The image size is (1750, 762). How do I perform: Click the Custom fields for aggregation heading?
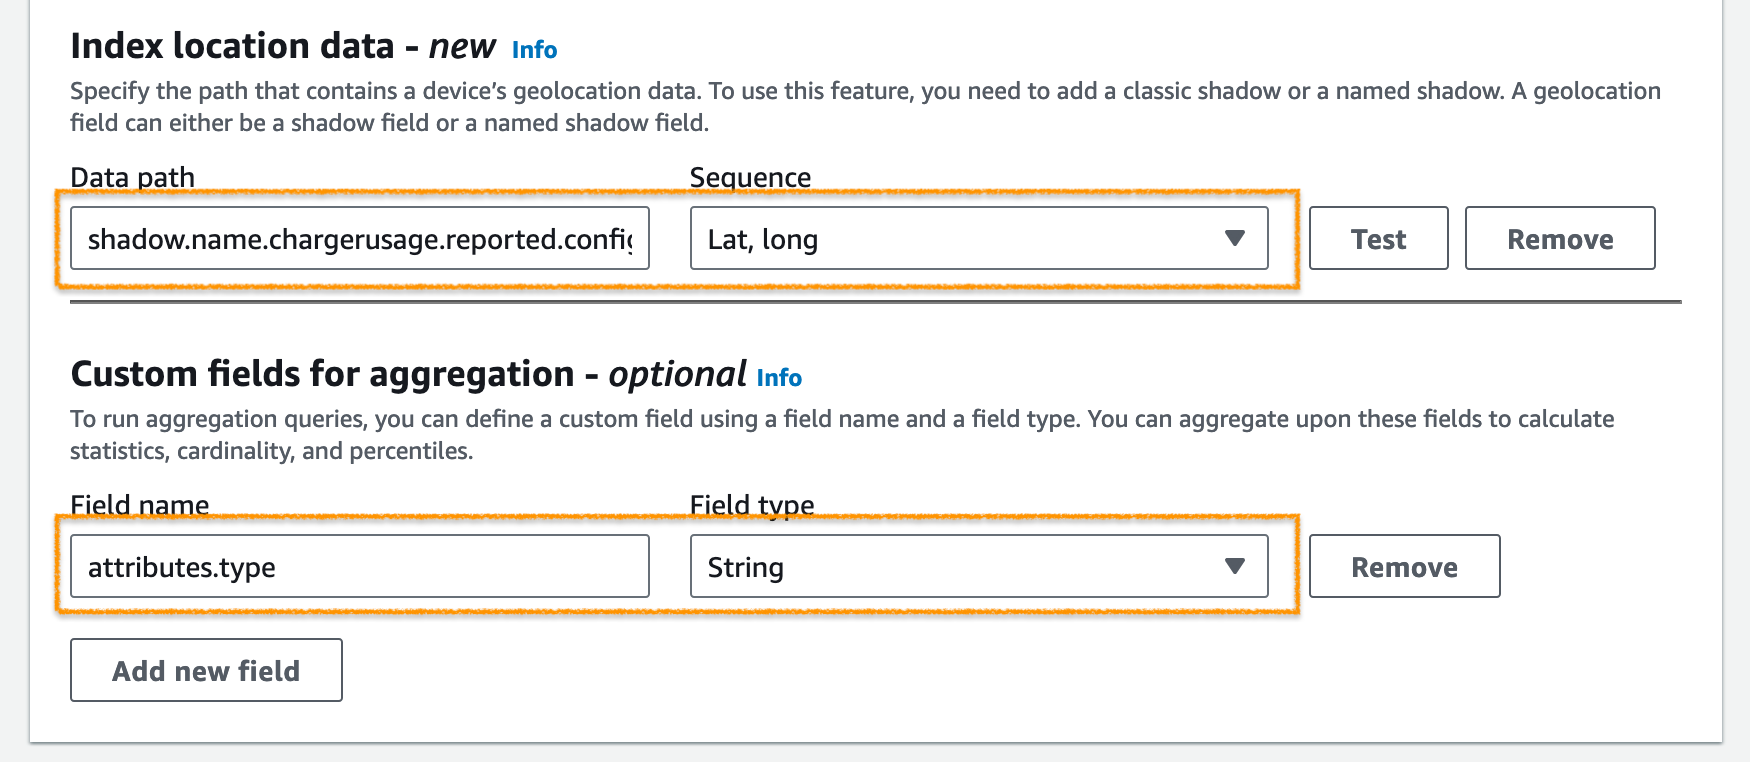(x=408, y=374)
